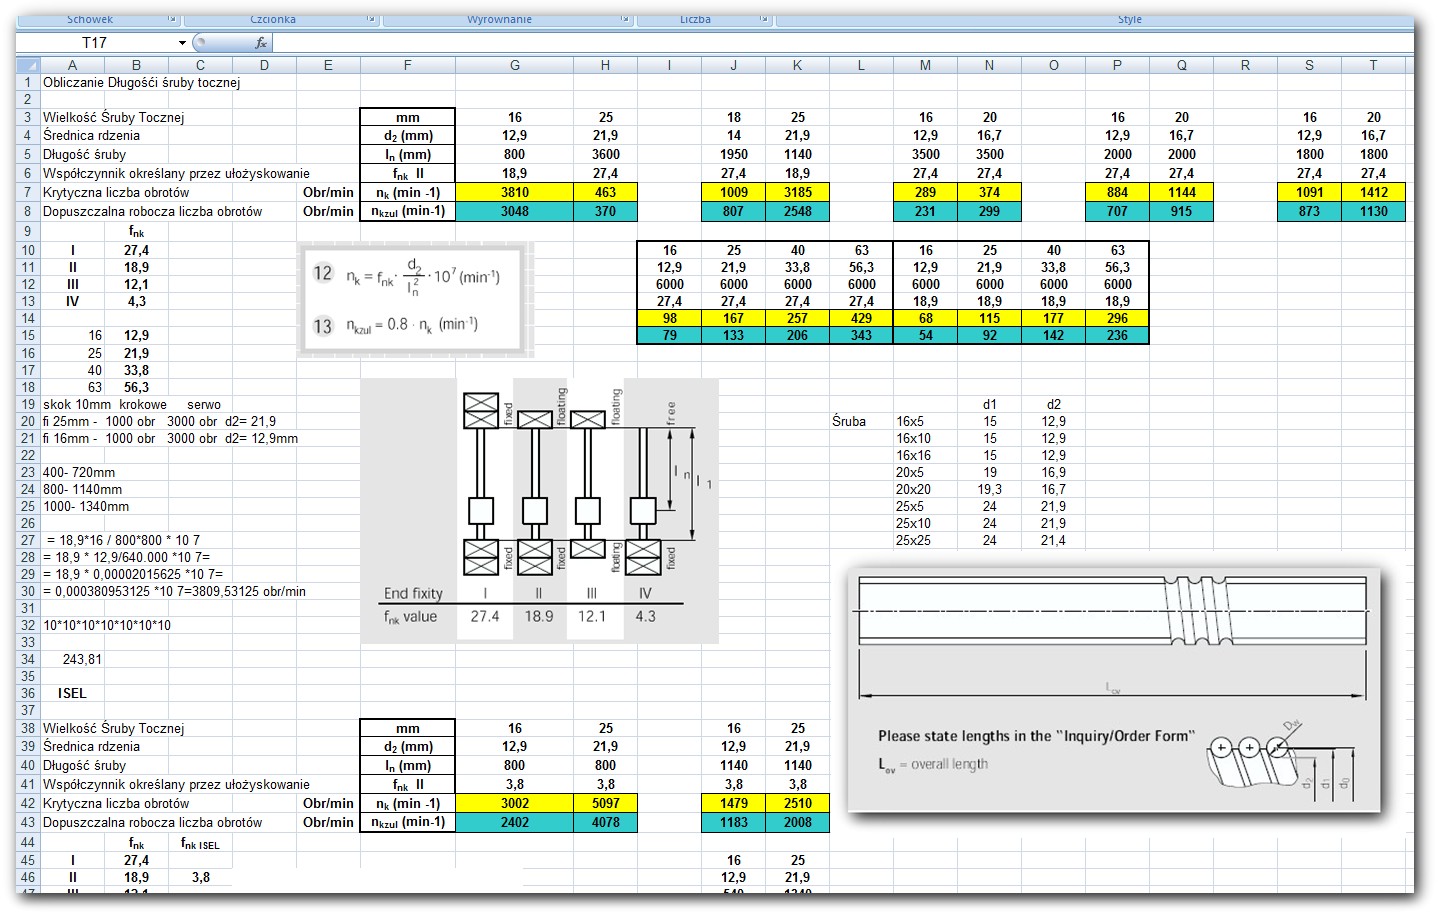1438x917 pixels.
Task: Click the cell with '10*10*10*10*10*10*10'
Action: click(x=107, y=625)
